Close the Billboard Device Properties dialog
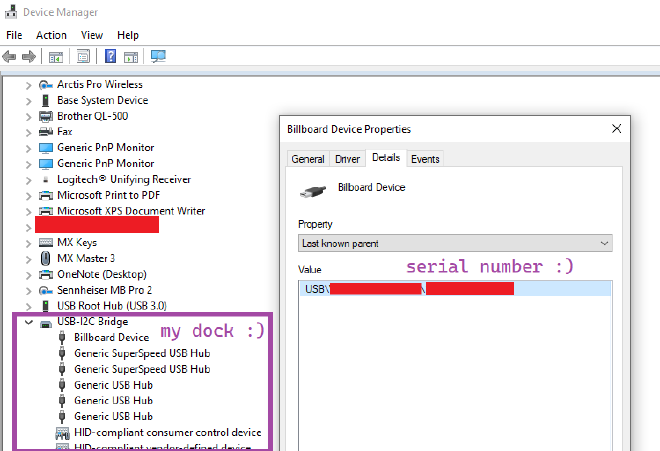Screen dimensions: 660x451 pyautogui.click(x=616, y=128)
